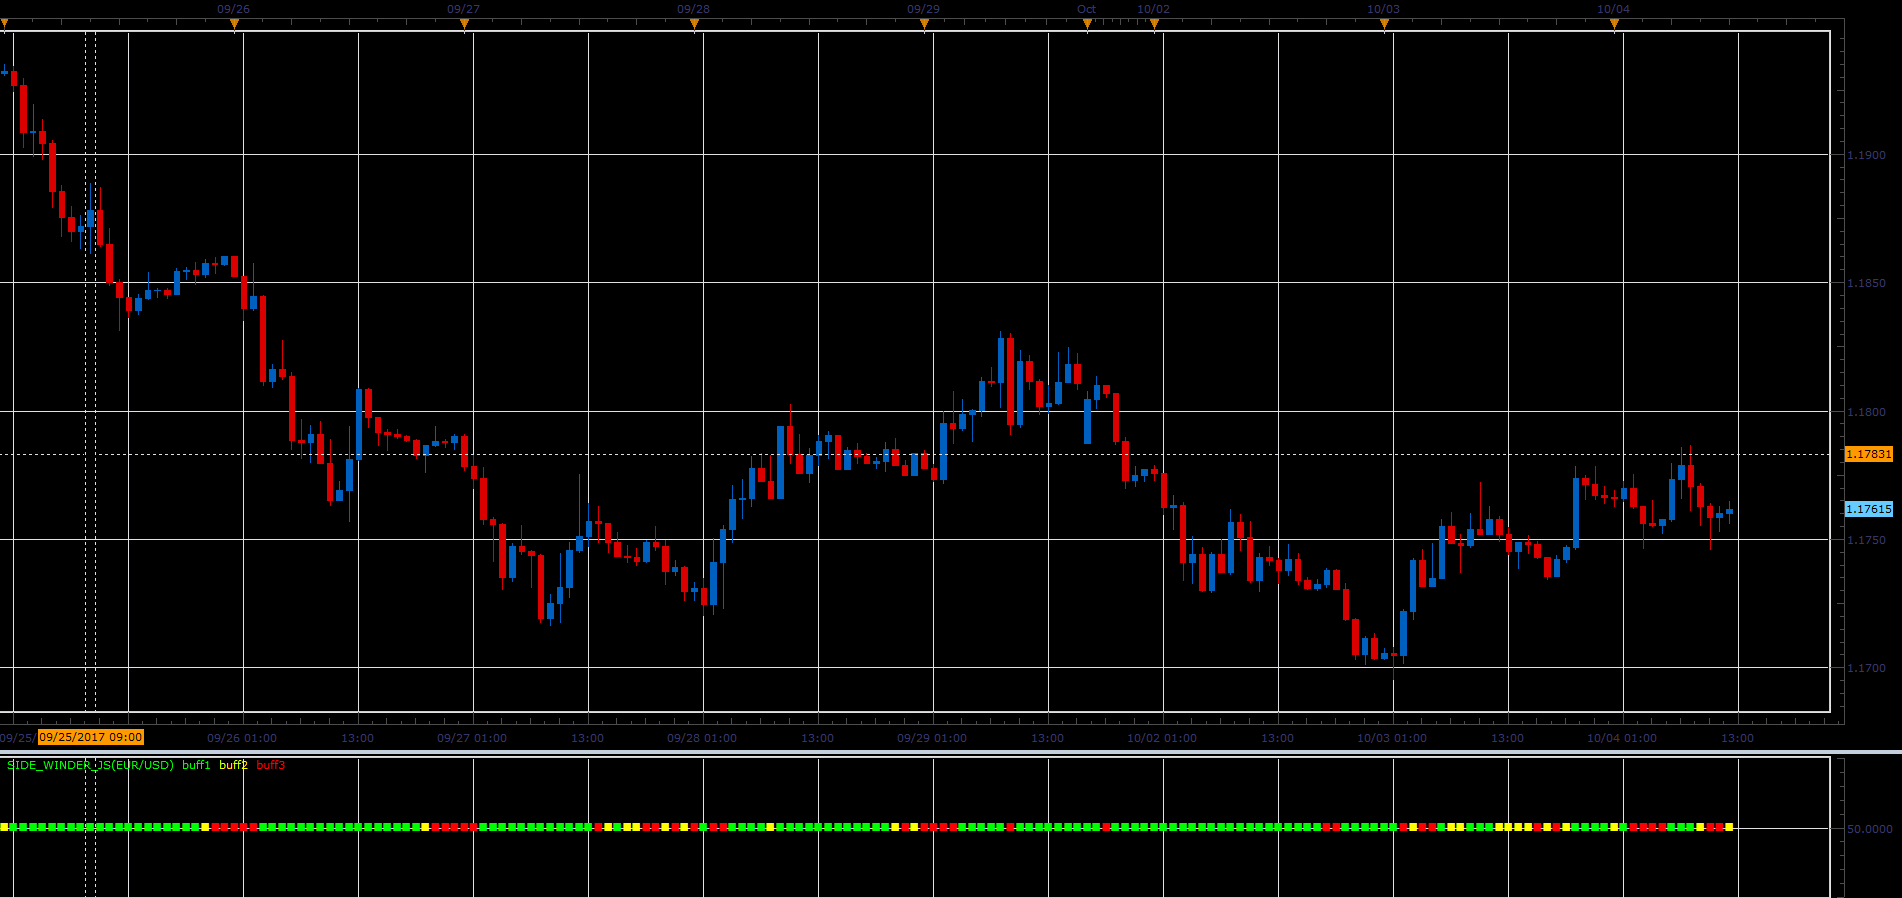Viewport: 1902px width, 898px height.
Task: Click the 09/26 date label above the chart
Action: 234,9
